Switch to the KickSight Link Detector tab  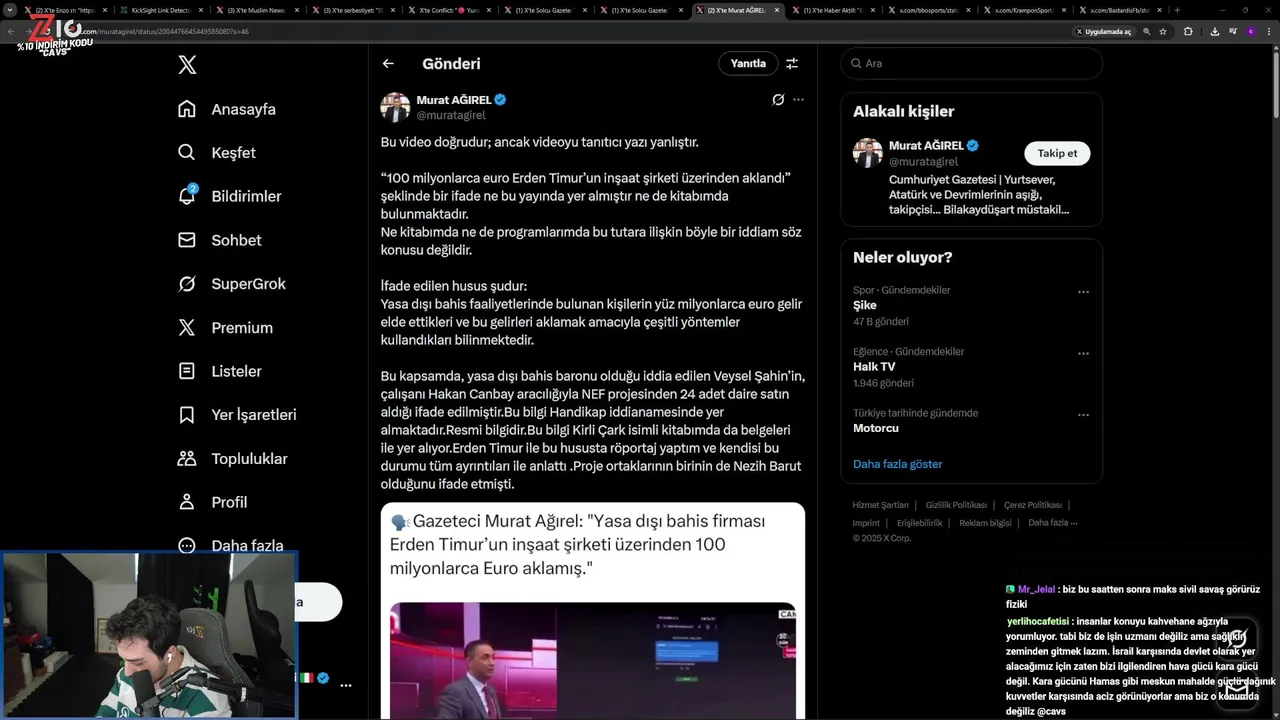(161, 10)
